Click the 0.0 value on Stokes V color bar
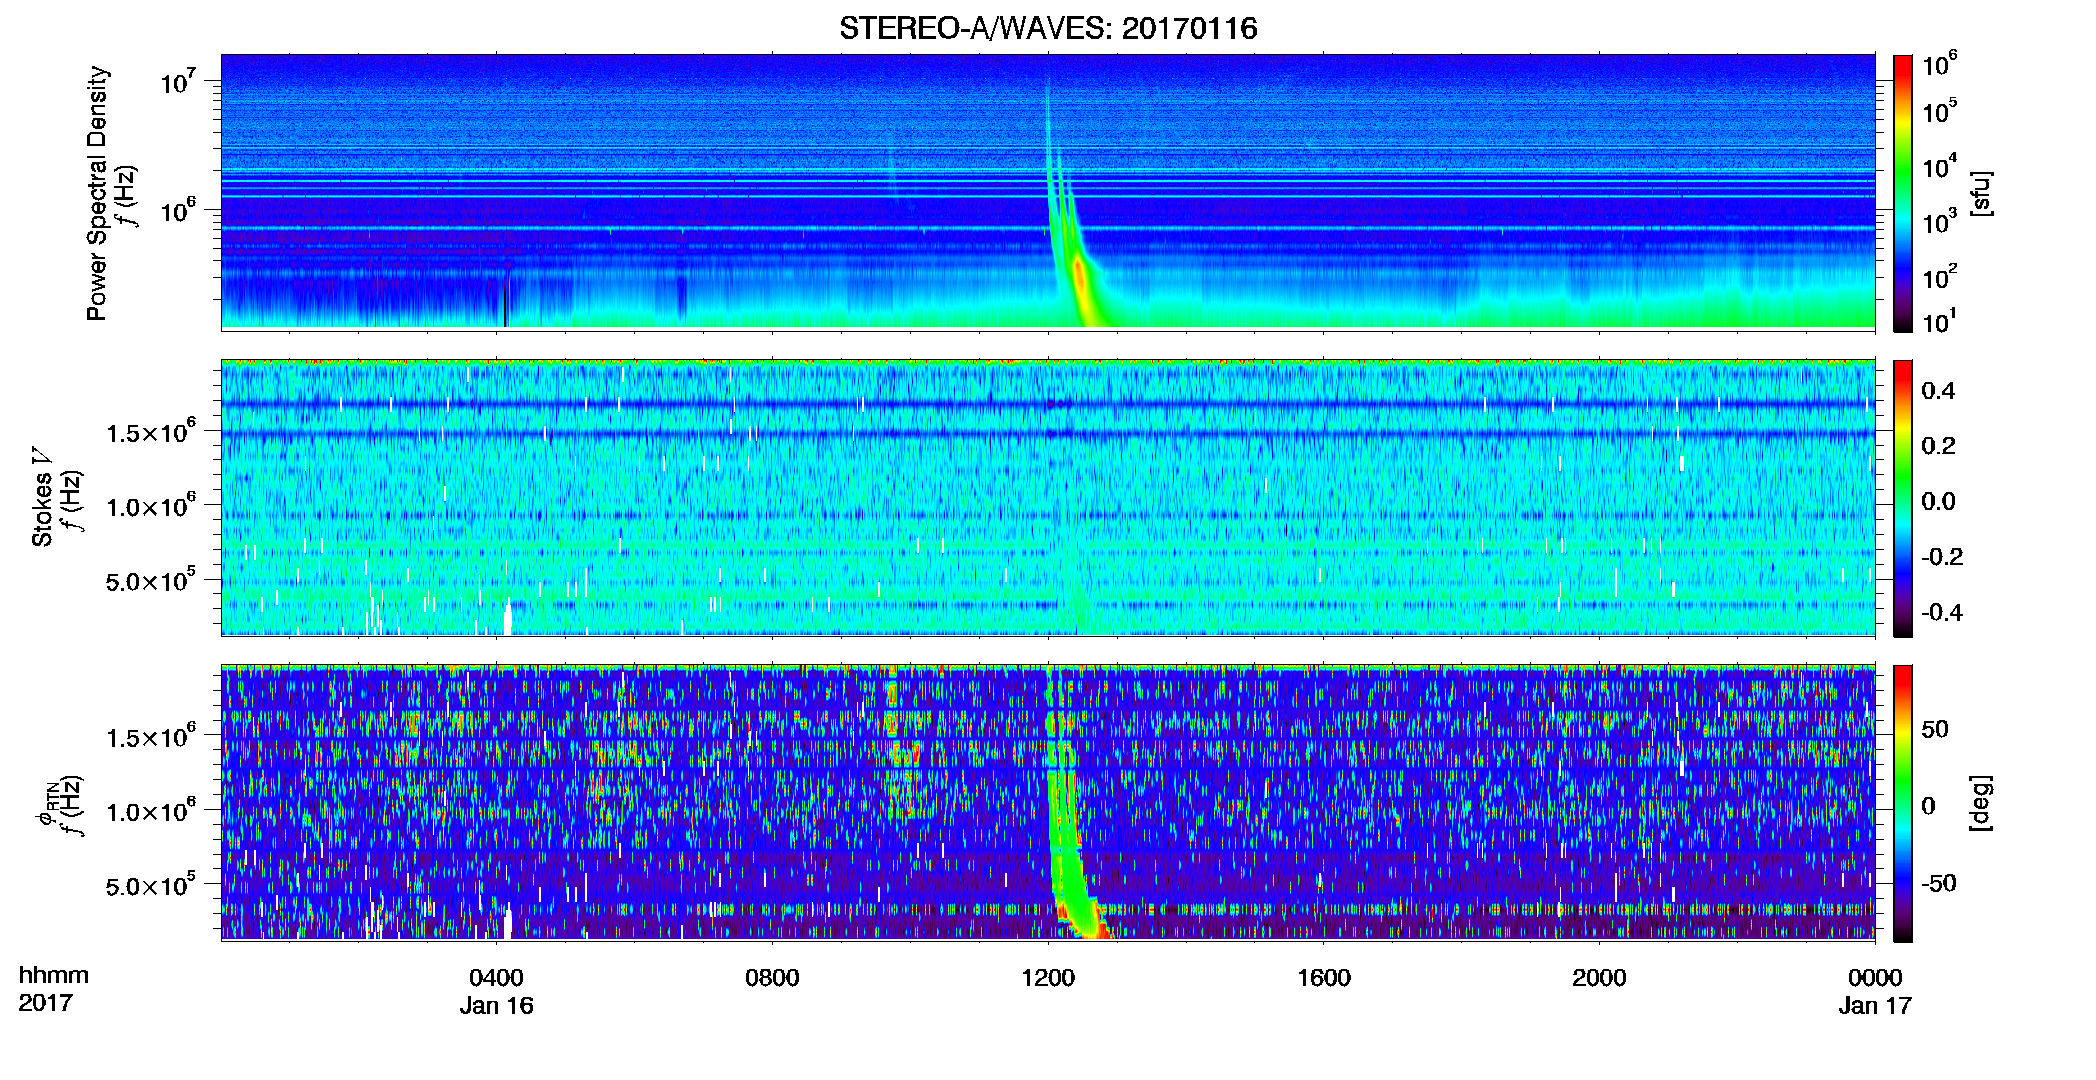The width and height of the screenshot is (2096, 1080). coord(1938,501)
